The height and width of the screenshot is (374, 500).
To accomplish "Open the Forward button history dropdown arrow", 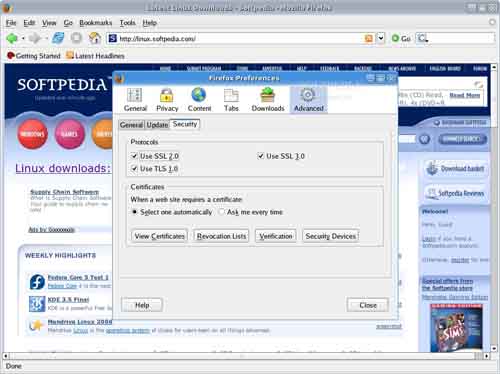I will tap(46, 39).
